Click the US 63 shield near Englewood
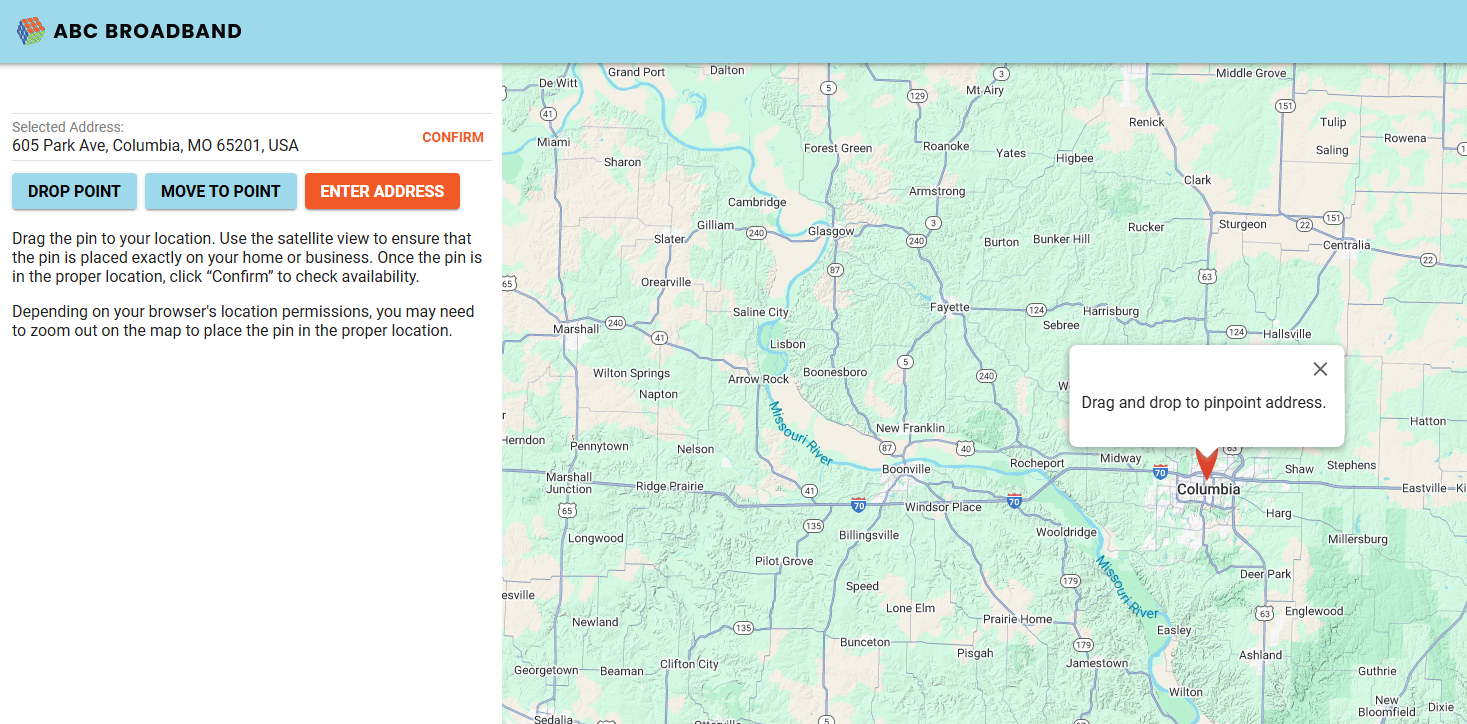Viewport: 1467px width, 724px height. click(1265, 612)
